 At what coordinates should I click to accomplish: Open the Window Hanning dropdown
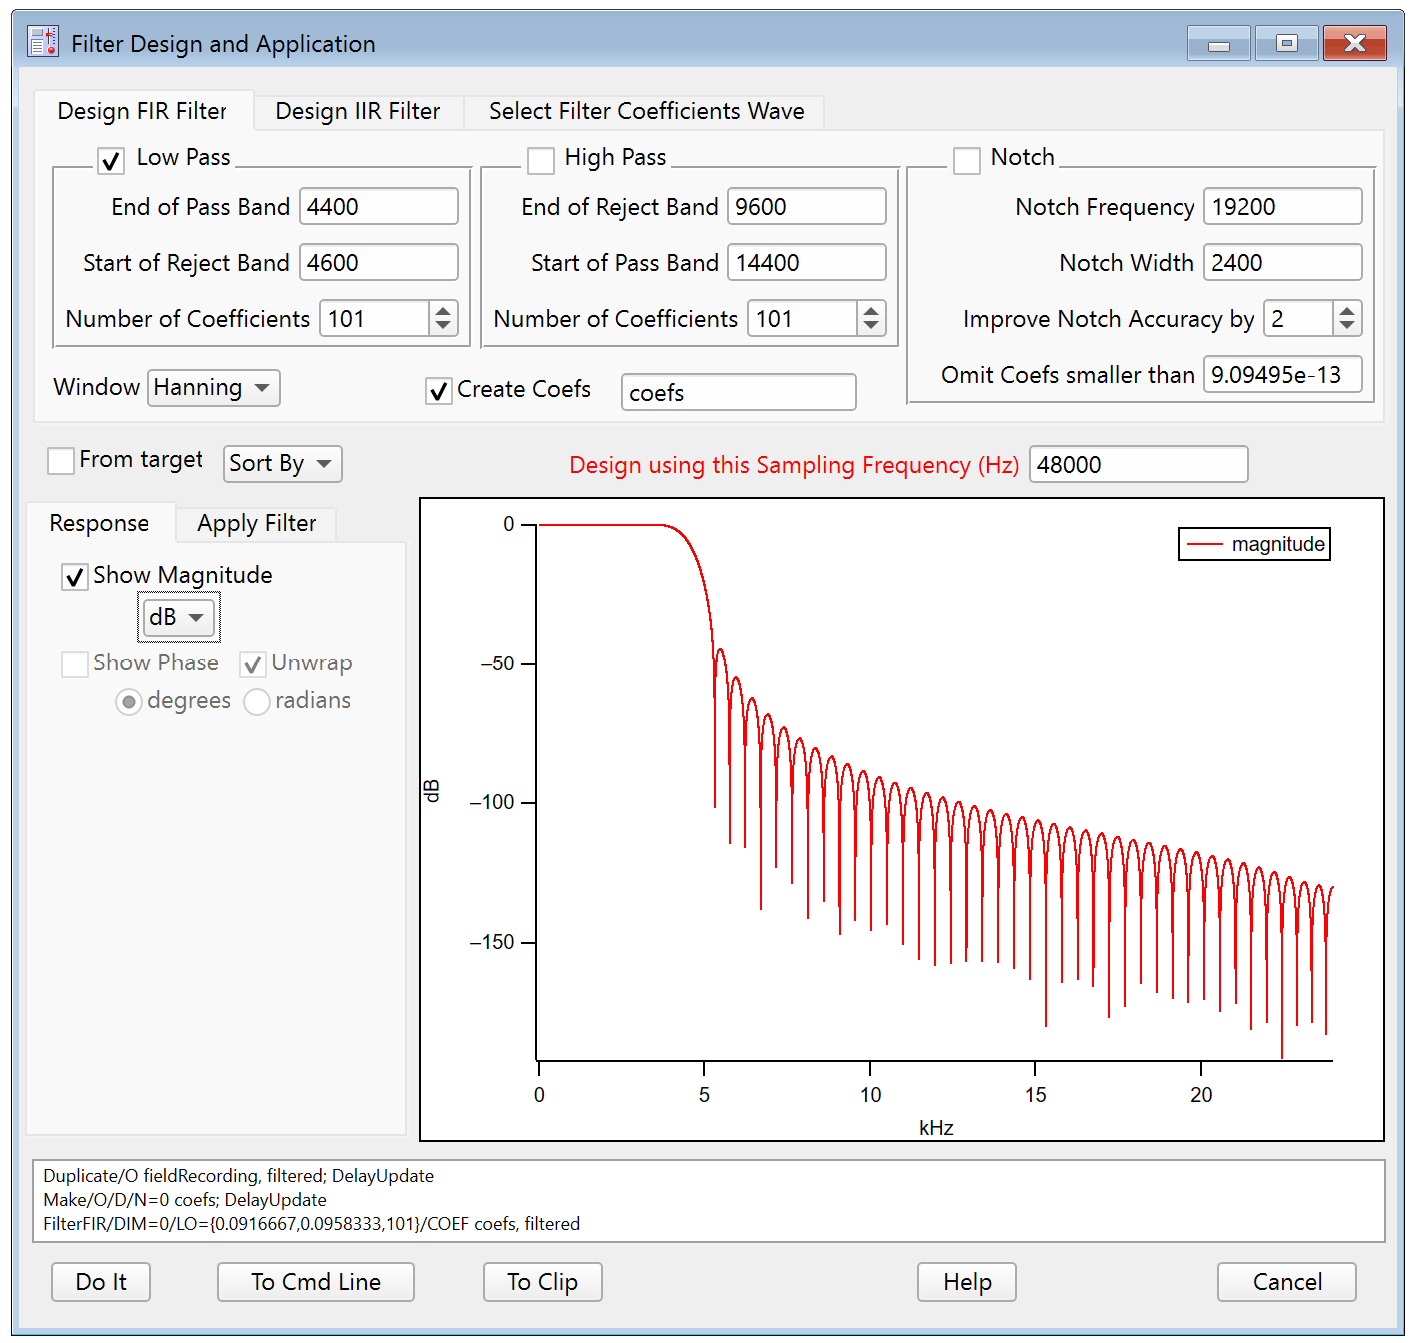(213, 388)
